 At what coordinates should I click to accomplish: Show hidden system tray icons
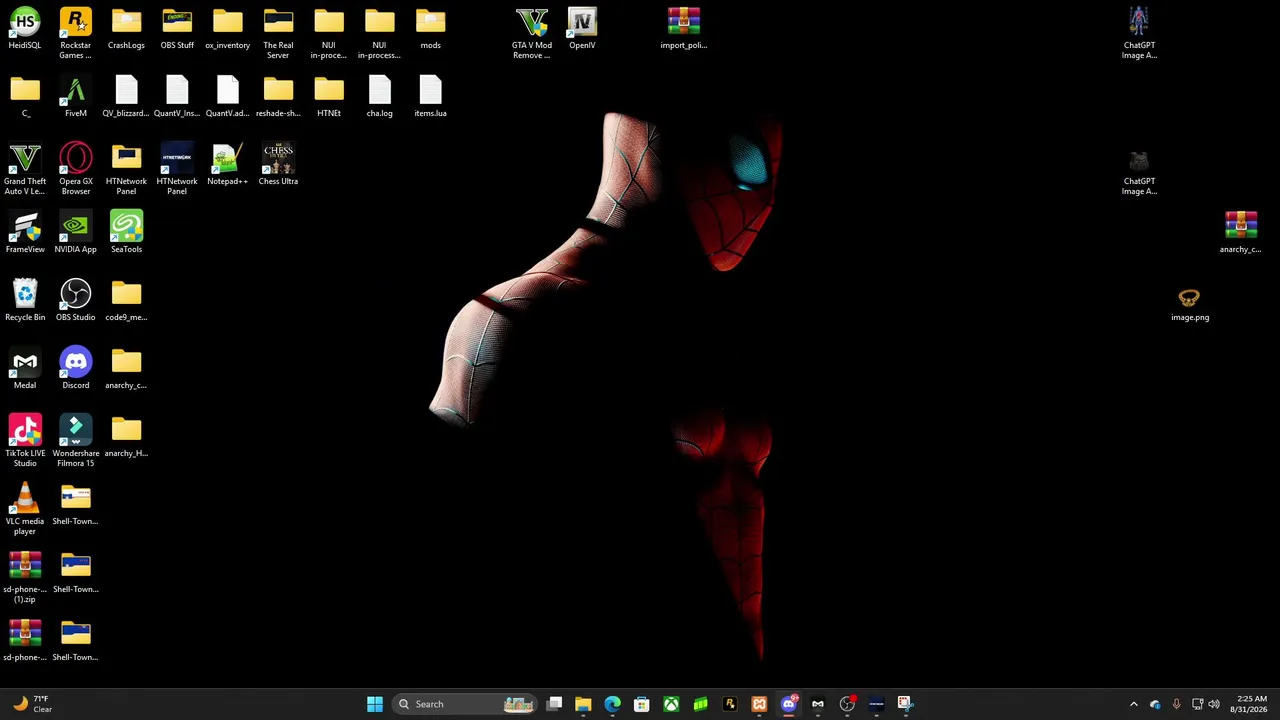tap(1134, 704)
